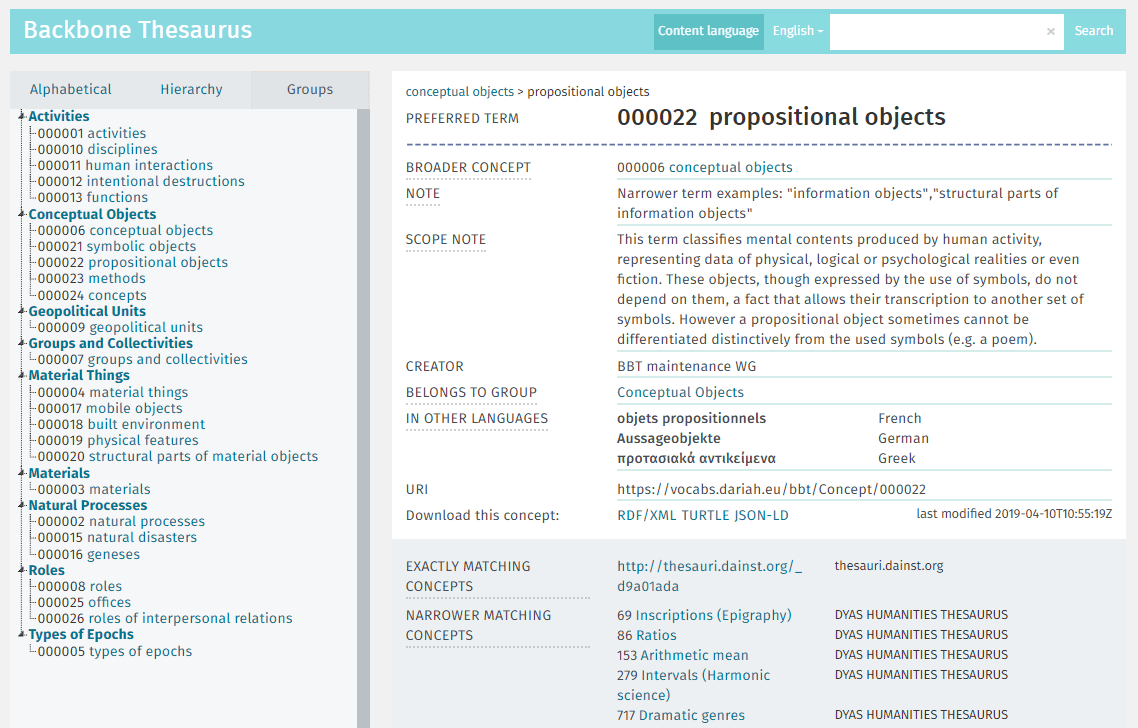Switch to the Alphabetical tab

[x=70, y=89]
